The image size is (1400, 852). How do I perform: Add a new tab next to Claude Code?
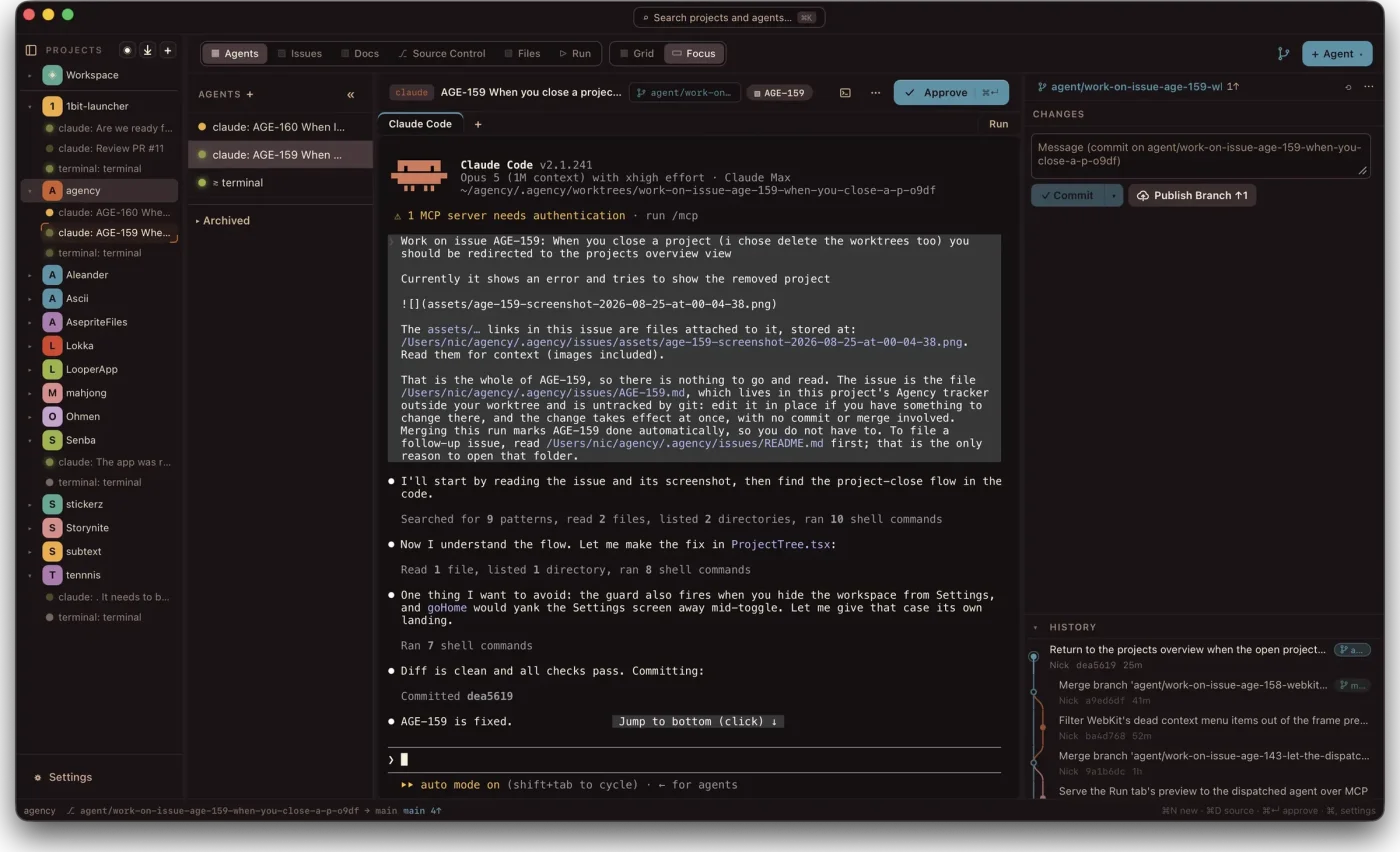478,124
